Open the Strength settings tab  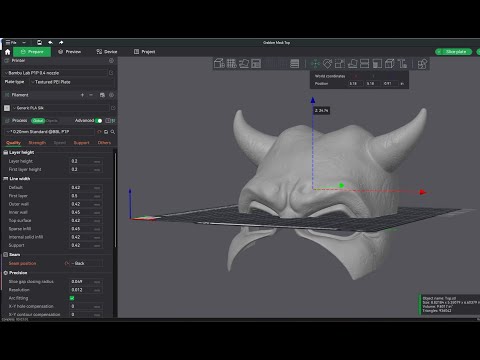(x=37, y=143)
